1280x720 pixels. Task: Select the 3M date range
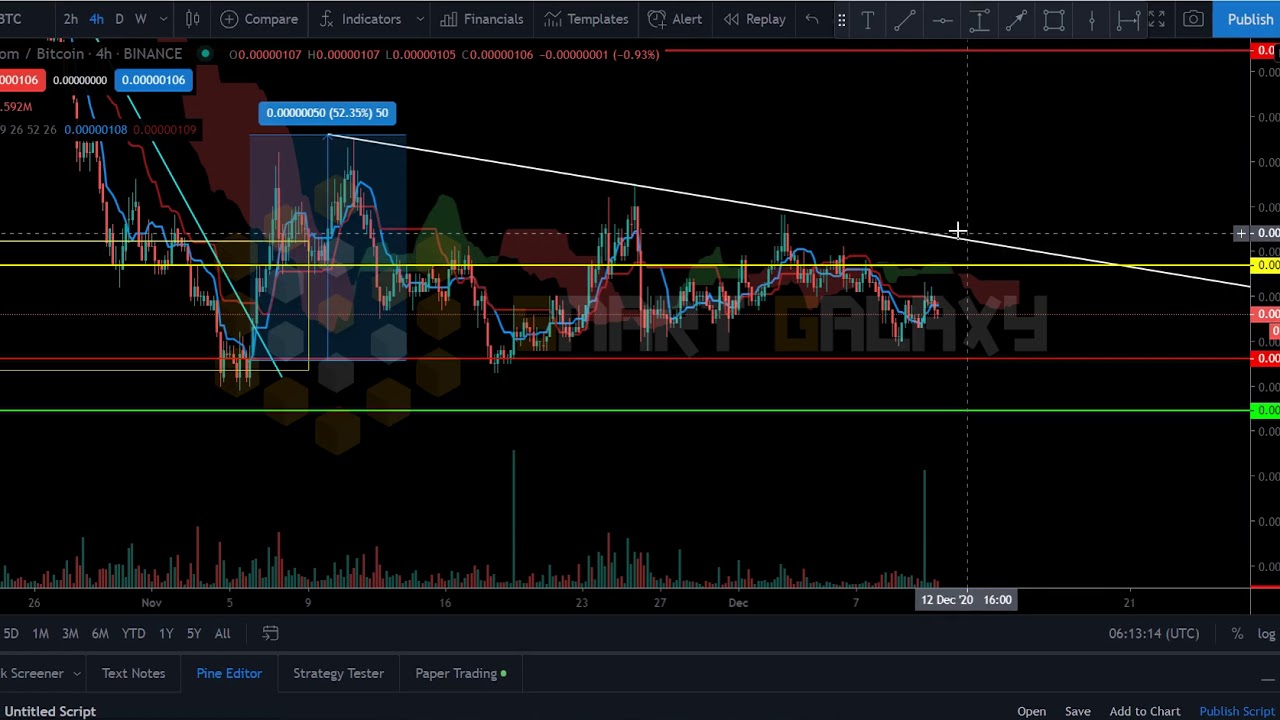pyautogui.click(x=70, y=633)
